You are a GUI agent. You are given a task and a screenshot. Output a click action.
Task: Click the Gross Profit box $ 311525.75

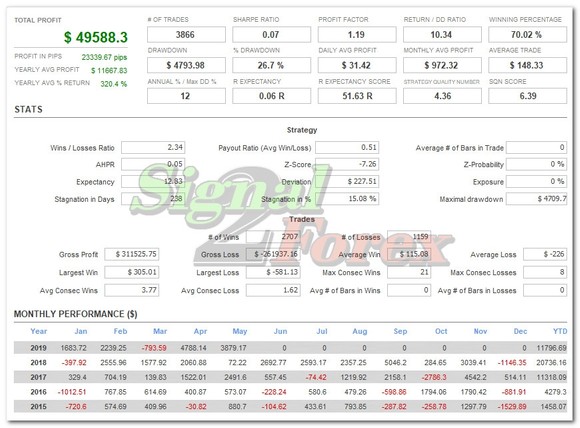coord(132,254)
